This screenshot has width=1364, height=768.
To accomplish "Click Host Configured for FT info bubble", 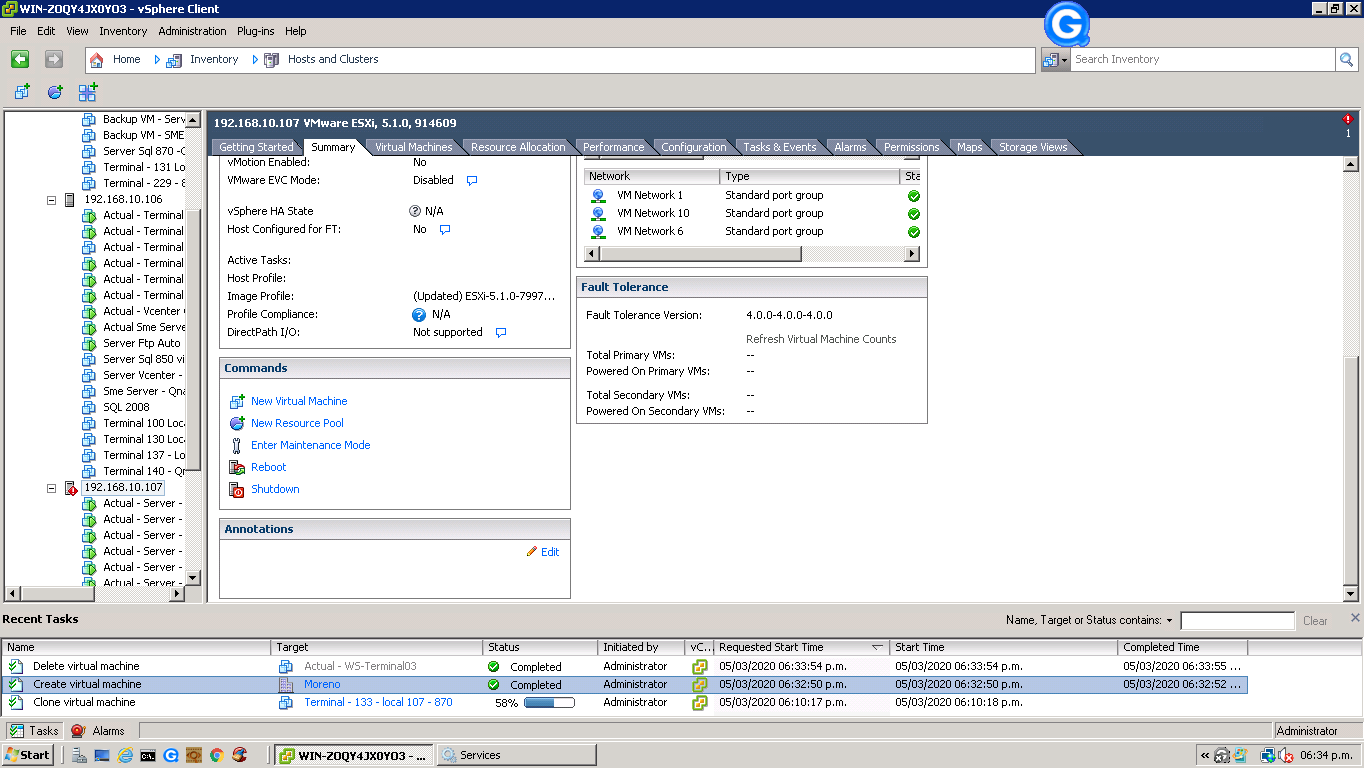I will click(445, 230).
